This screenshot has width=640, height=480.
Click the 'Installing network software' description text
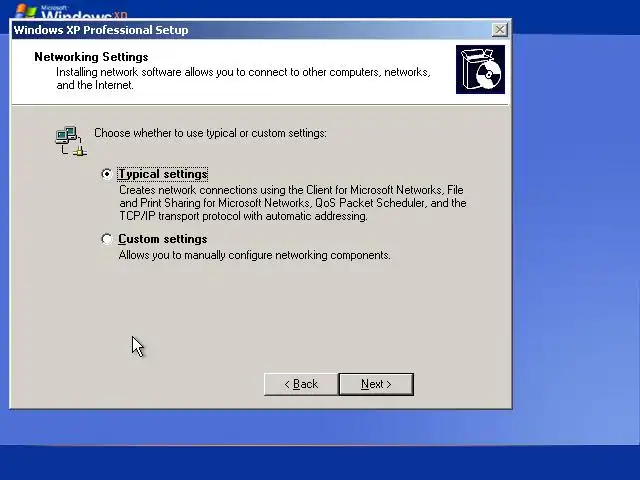243,78
